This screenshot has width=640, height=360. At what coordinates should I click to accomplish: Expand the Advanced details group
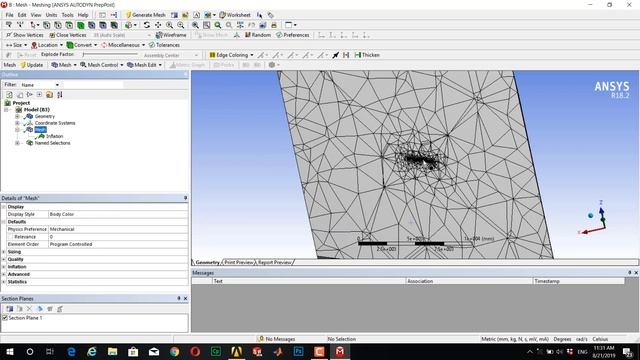coord(4,274)
